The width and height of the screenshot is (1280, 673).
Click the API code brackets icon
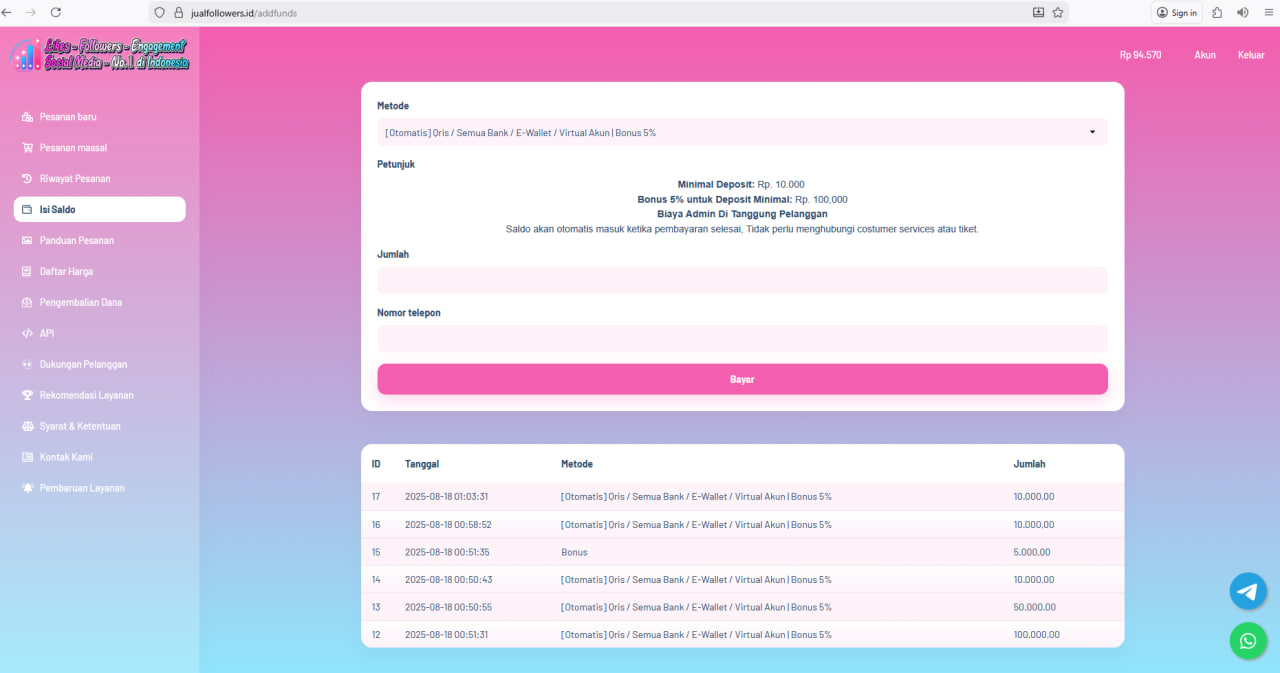click(x=28, y=333)
